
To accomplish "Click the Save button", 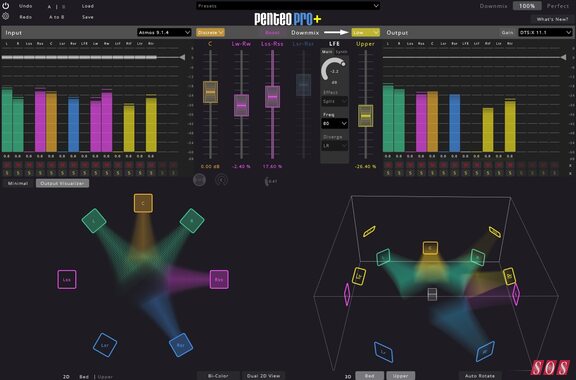I will click(x=88, y=17).
